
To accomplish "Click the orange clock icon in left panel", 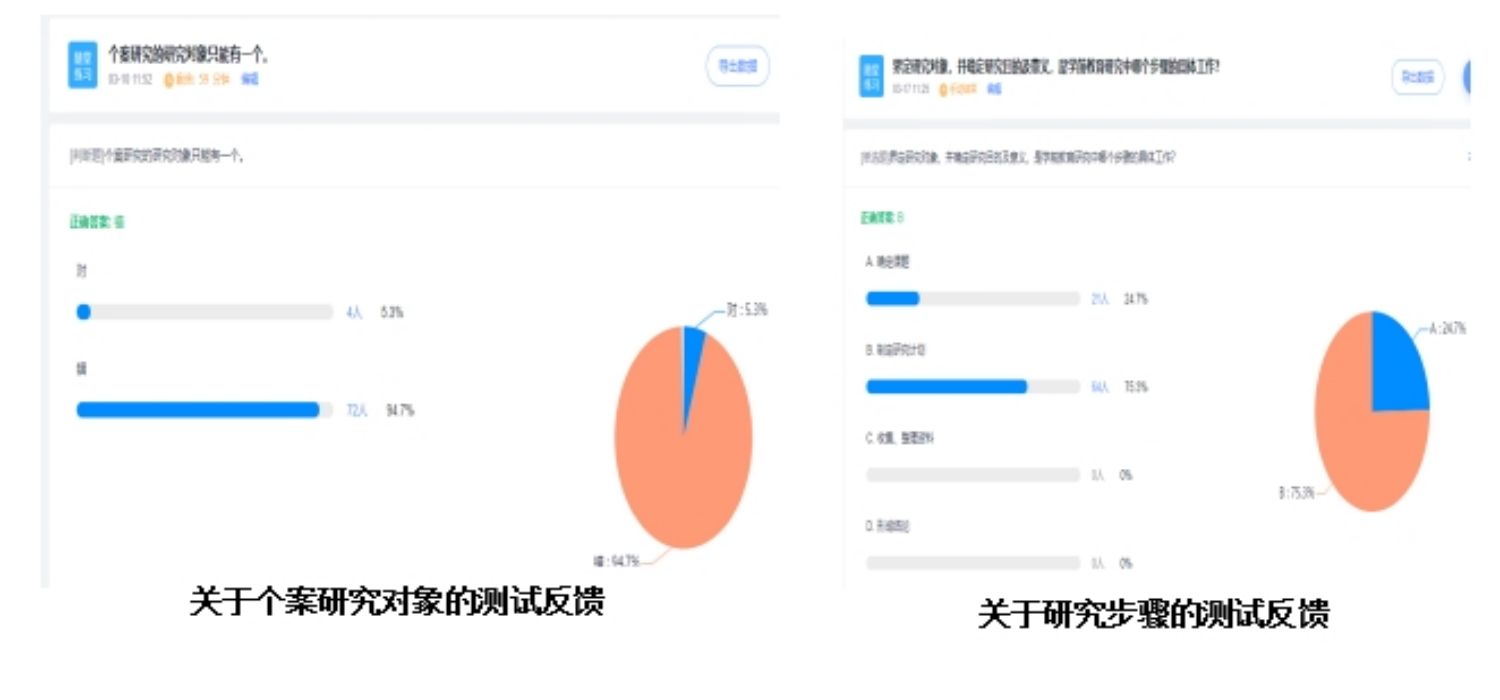I will point(169,80).
